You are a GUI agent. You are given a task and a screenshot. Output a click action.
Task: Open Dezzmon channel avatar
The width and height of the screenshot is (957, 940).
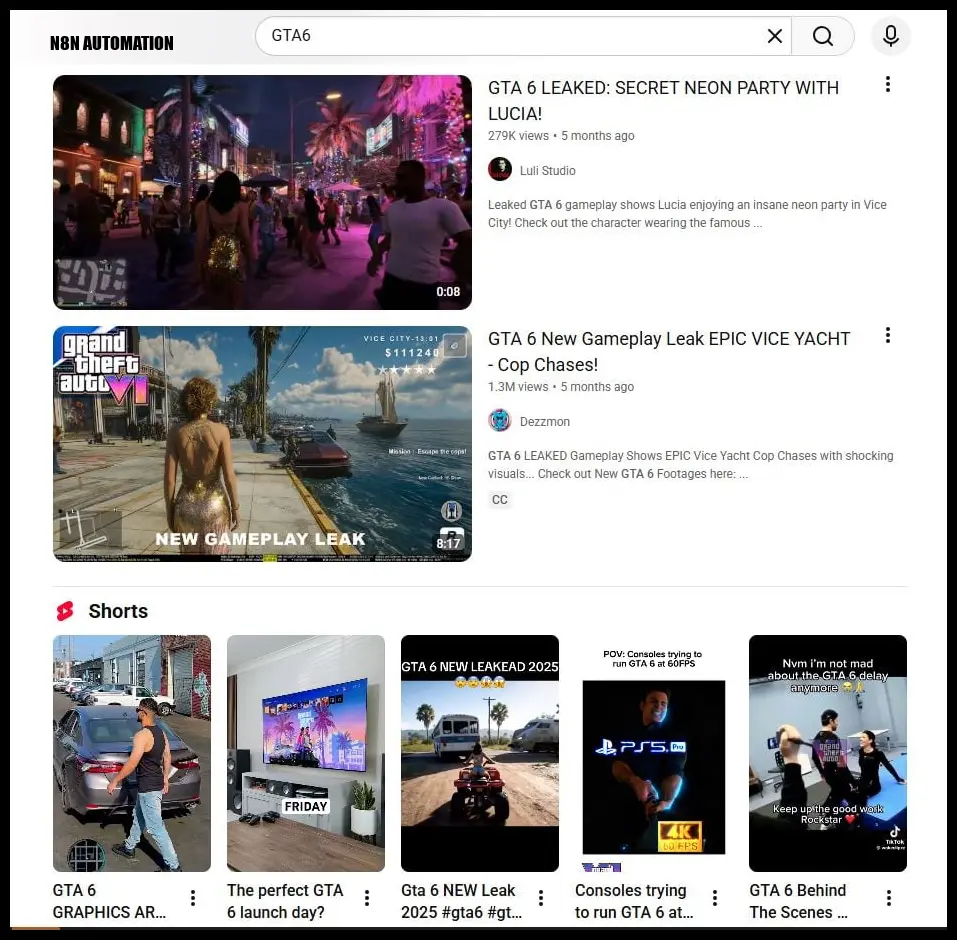(x=500, y=421)
